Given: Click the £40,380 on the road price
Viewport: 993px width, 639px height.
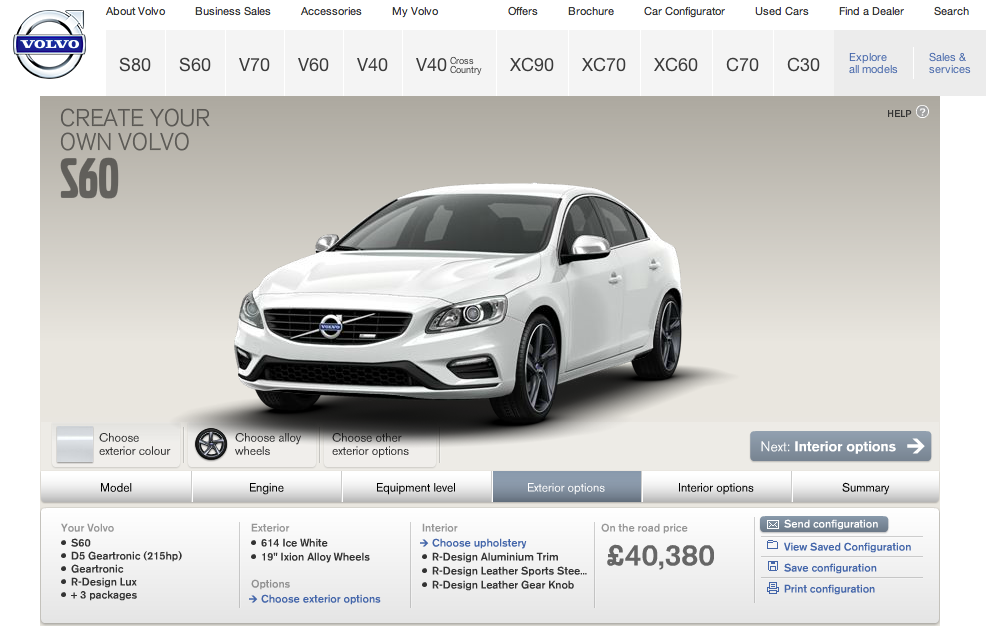Looking at the screenshot, I should point(661,556).
